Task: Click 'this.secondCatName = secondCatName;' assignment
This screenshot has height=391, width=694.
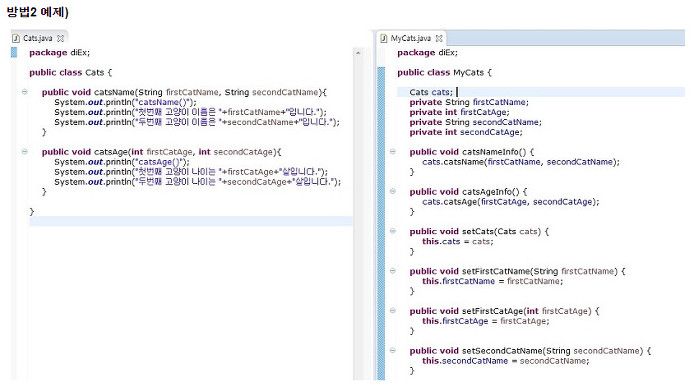Action: tap(506, 361)
